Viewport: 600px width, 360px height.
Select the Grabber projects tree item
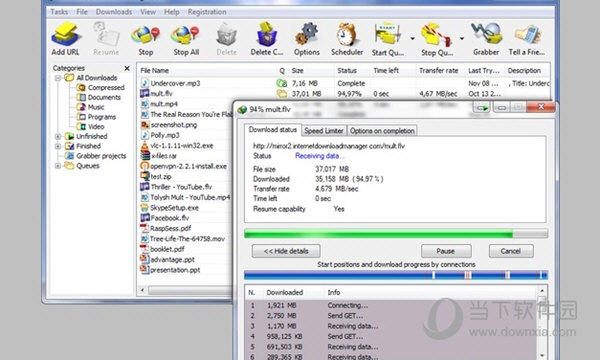click(x=96, y=156)
